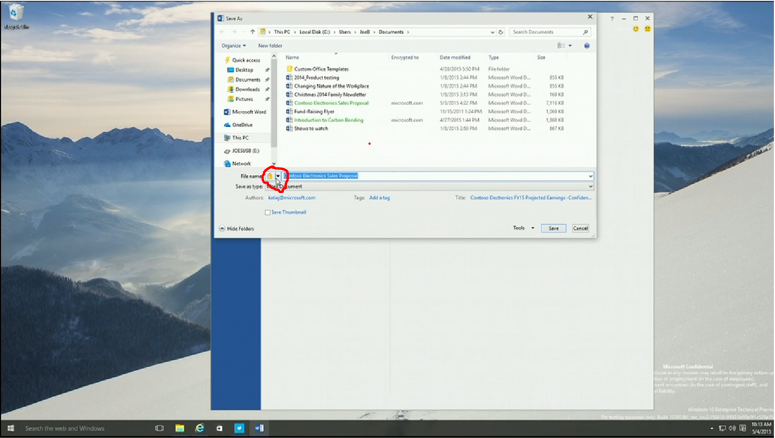The height and width of the screenshot is (438, 775).
Task: Enable the Save Thumbnail checkbox
Action: (x=268, y=212)
